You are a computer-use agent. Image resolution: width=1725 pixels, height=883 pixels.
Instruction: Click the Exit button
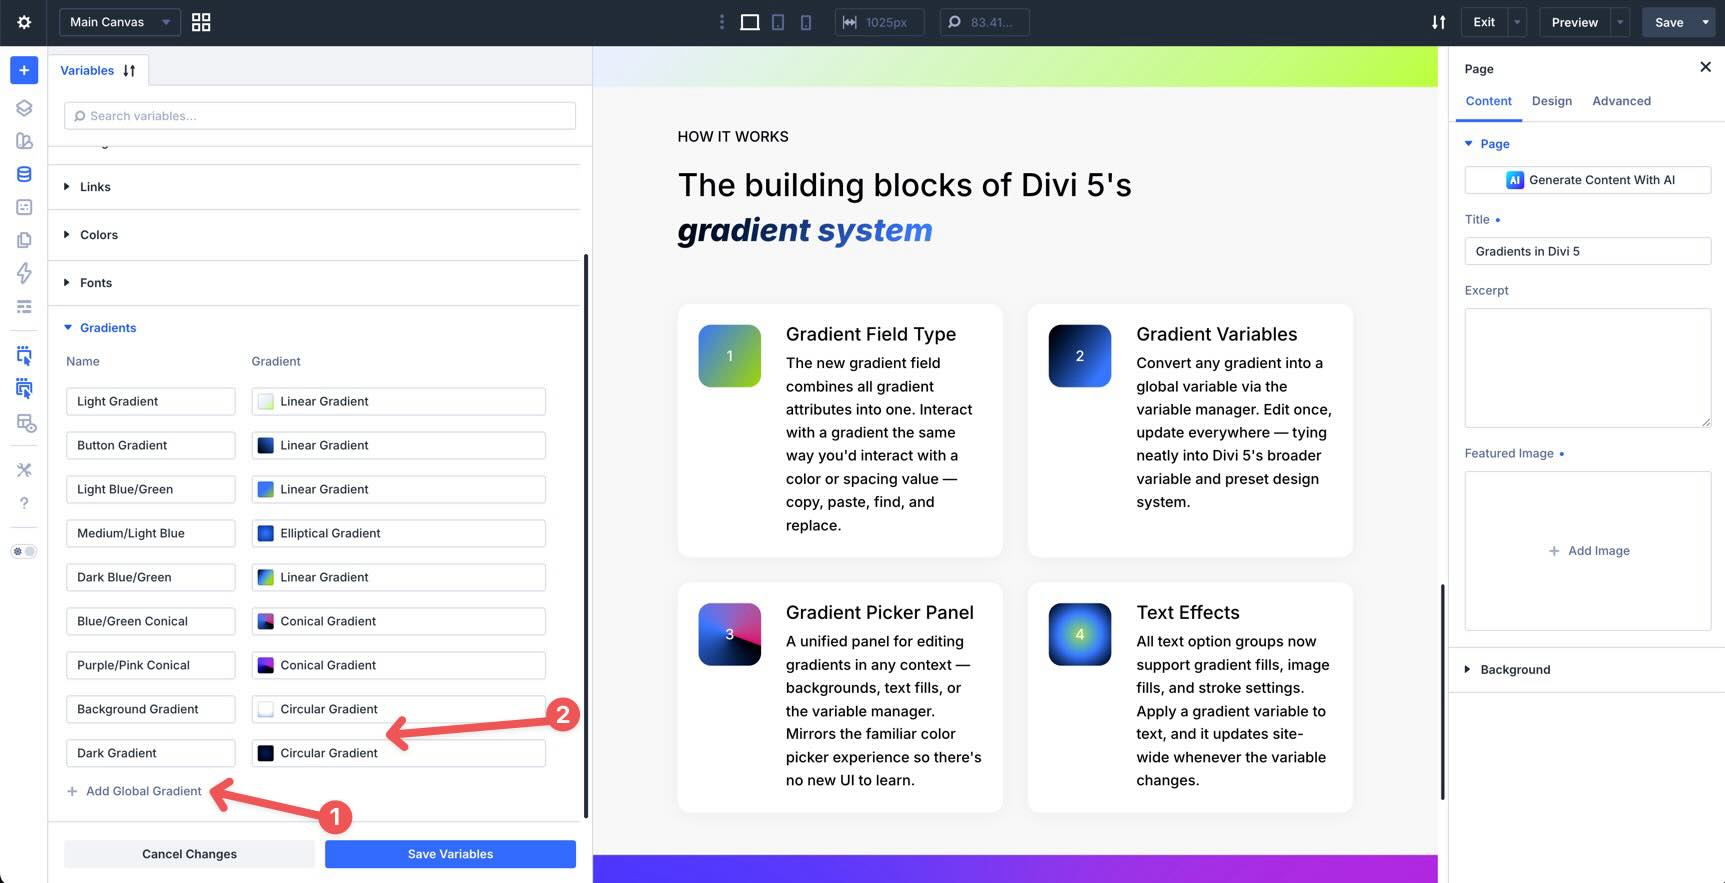pos(1484,22)
